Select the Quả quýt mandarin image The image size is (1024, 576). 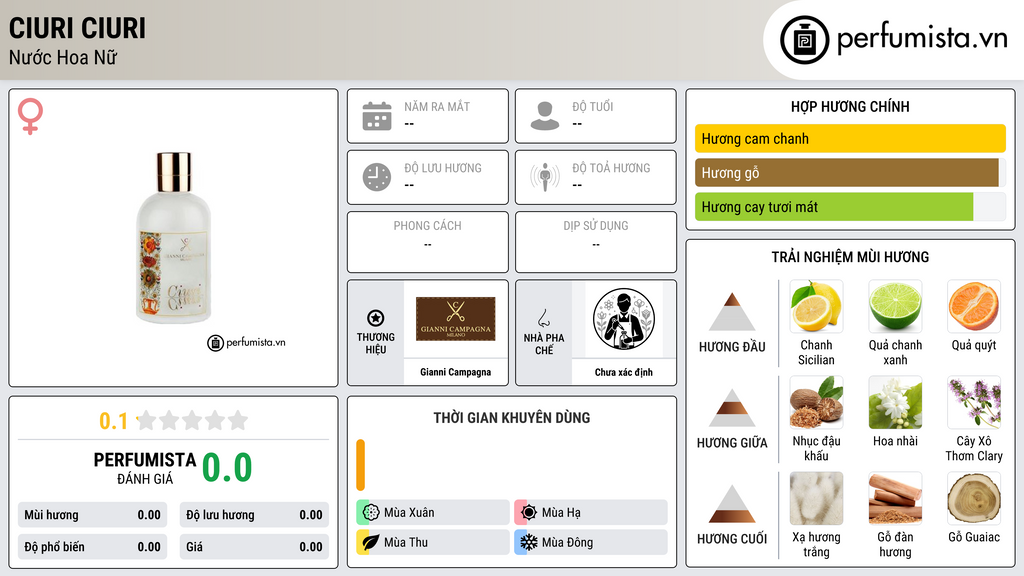point(974,306)
